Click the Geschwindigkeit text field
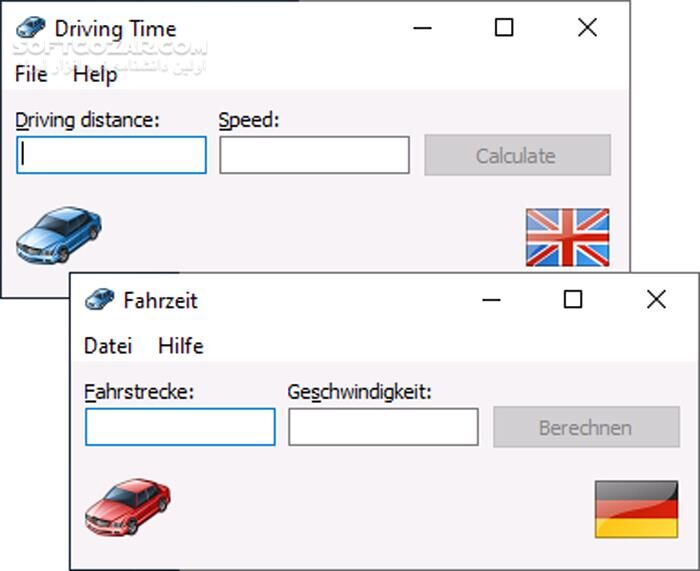 point(383,427)
